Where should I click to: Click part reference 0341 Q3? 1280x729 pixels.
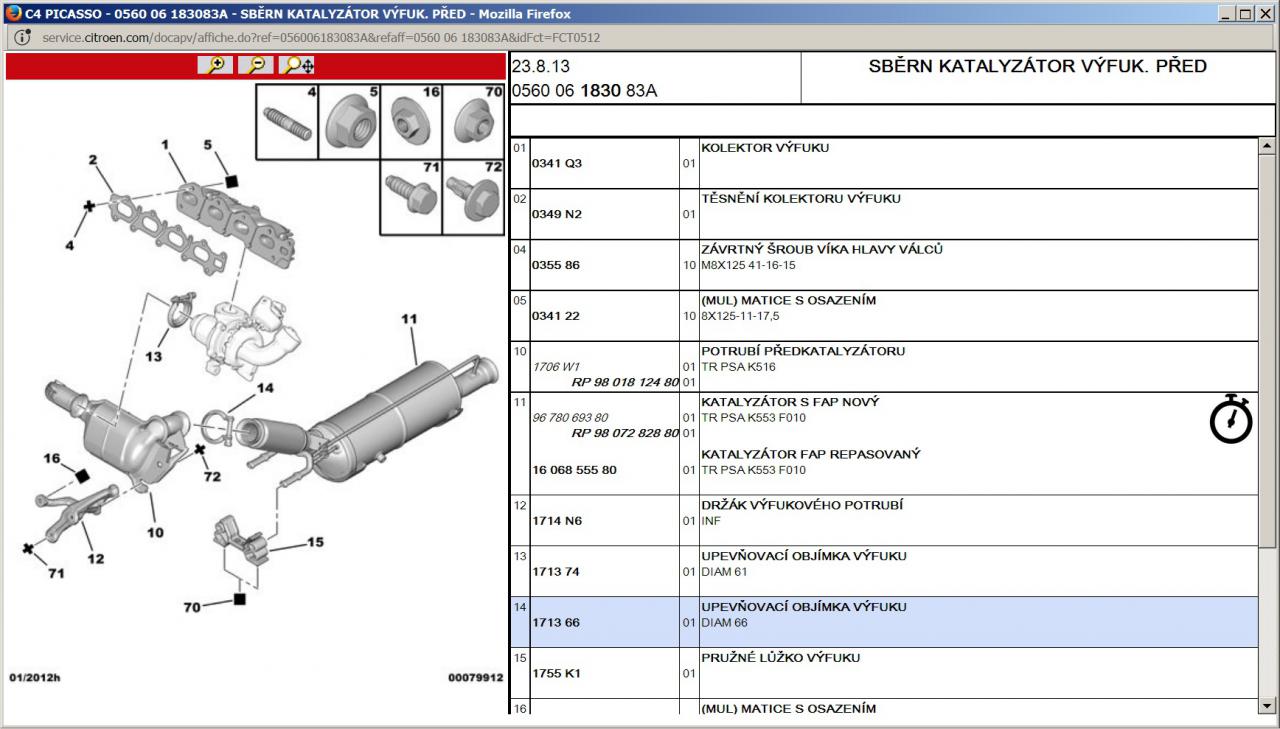point(557,163)
